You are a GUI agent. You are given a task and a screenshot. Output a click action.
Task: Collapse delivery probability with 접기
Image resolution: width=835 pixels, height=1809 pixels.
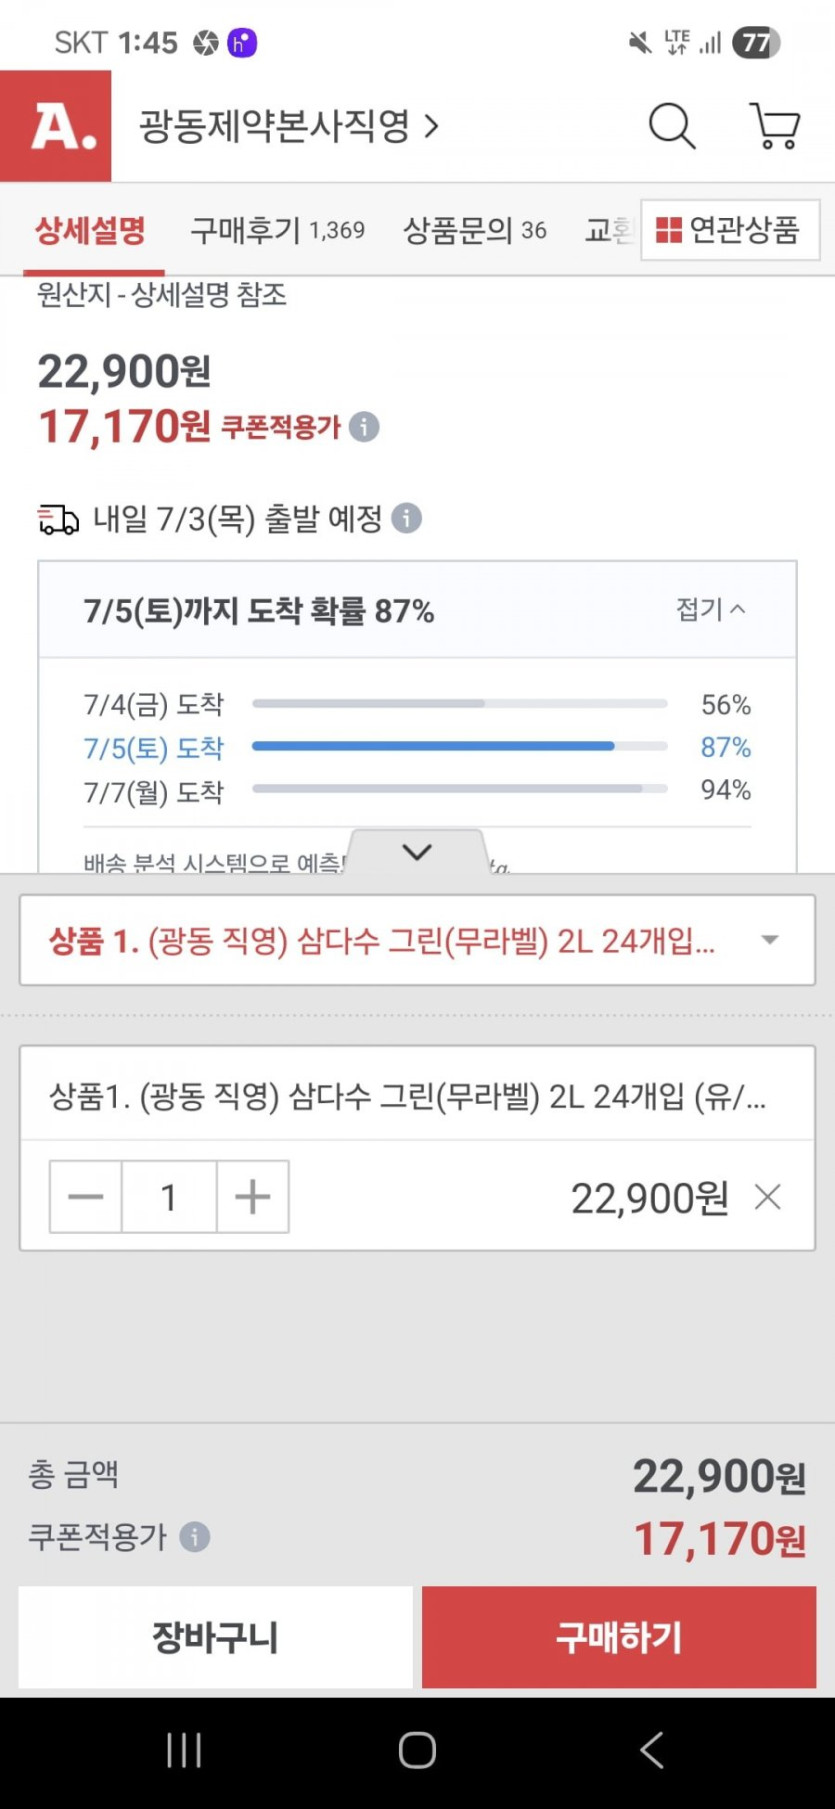tap(710, 609)
